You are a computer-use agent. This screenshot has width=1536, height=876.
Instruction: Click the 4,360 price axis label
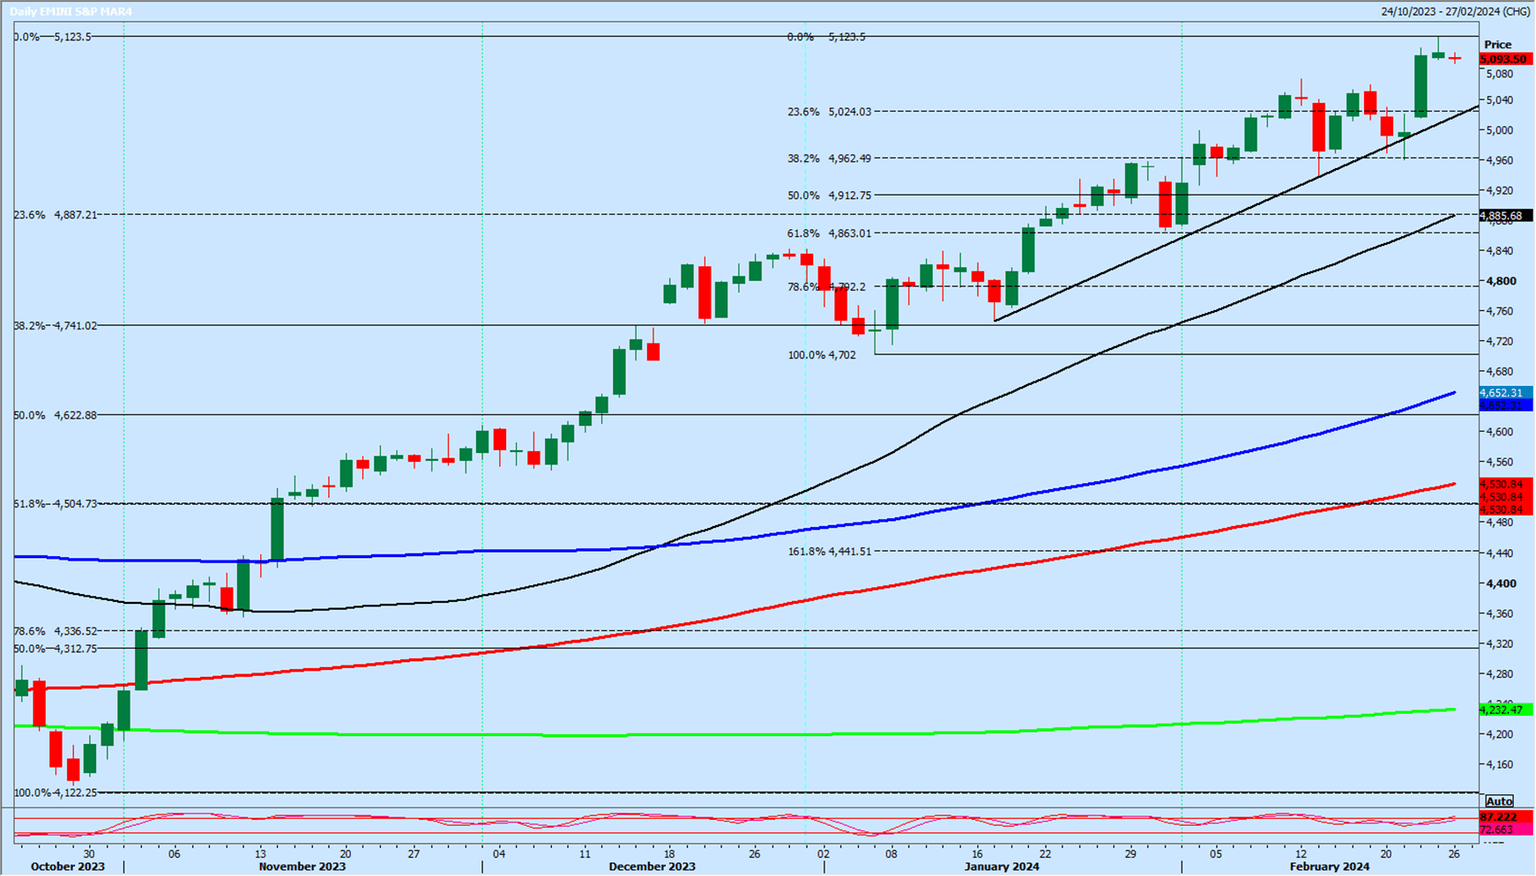click(1498, 613)
